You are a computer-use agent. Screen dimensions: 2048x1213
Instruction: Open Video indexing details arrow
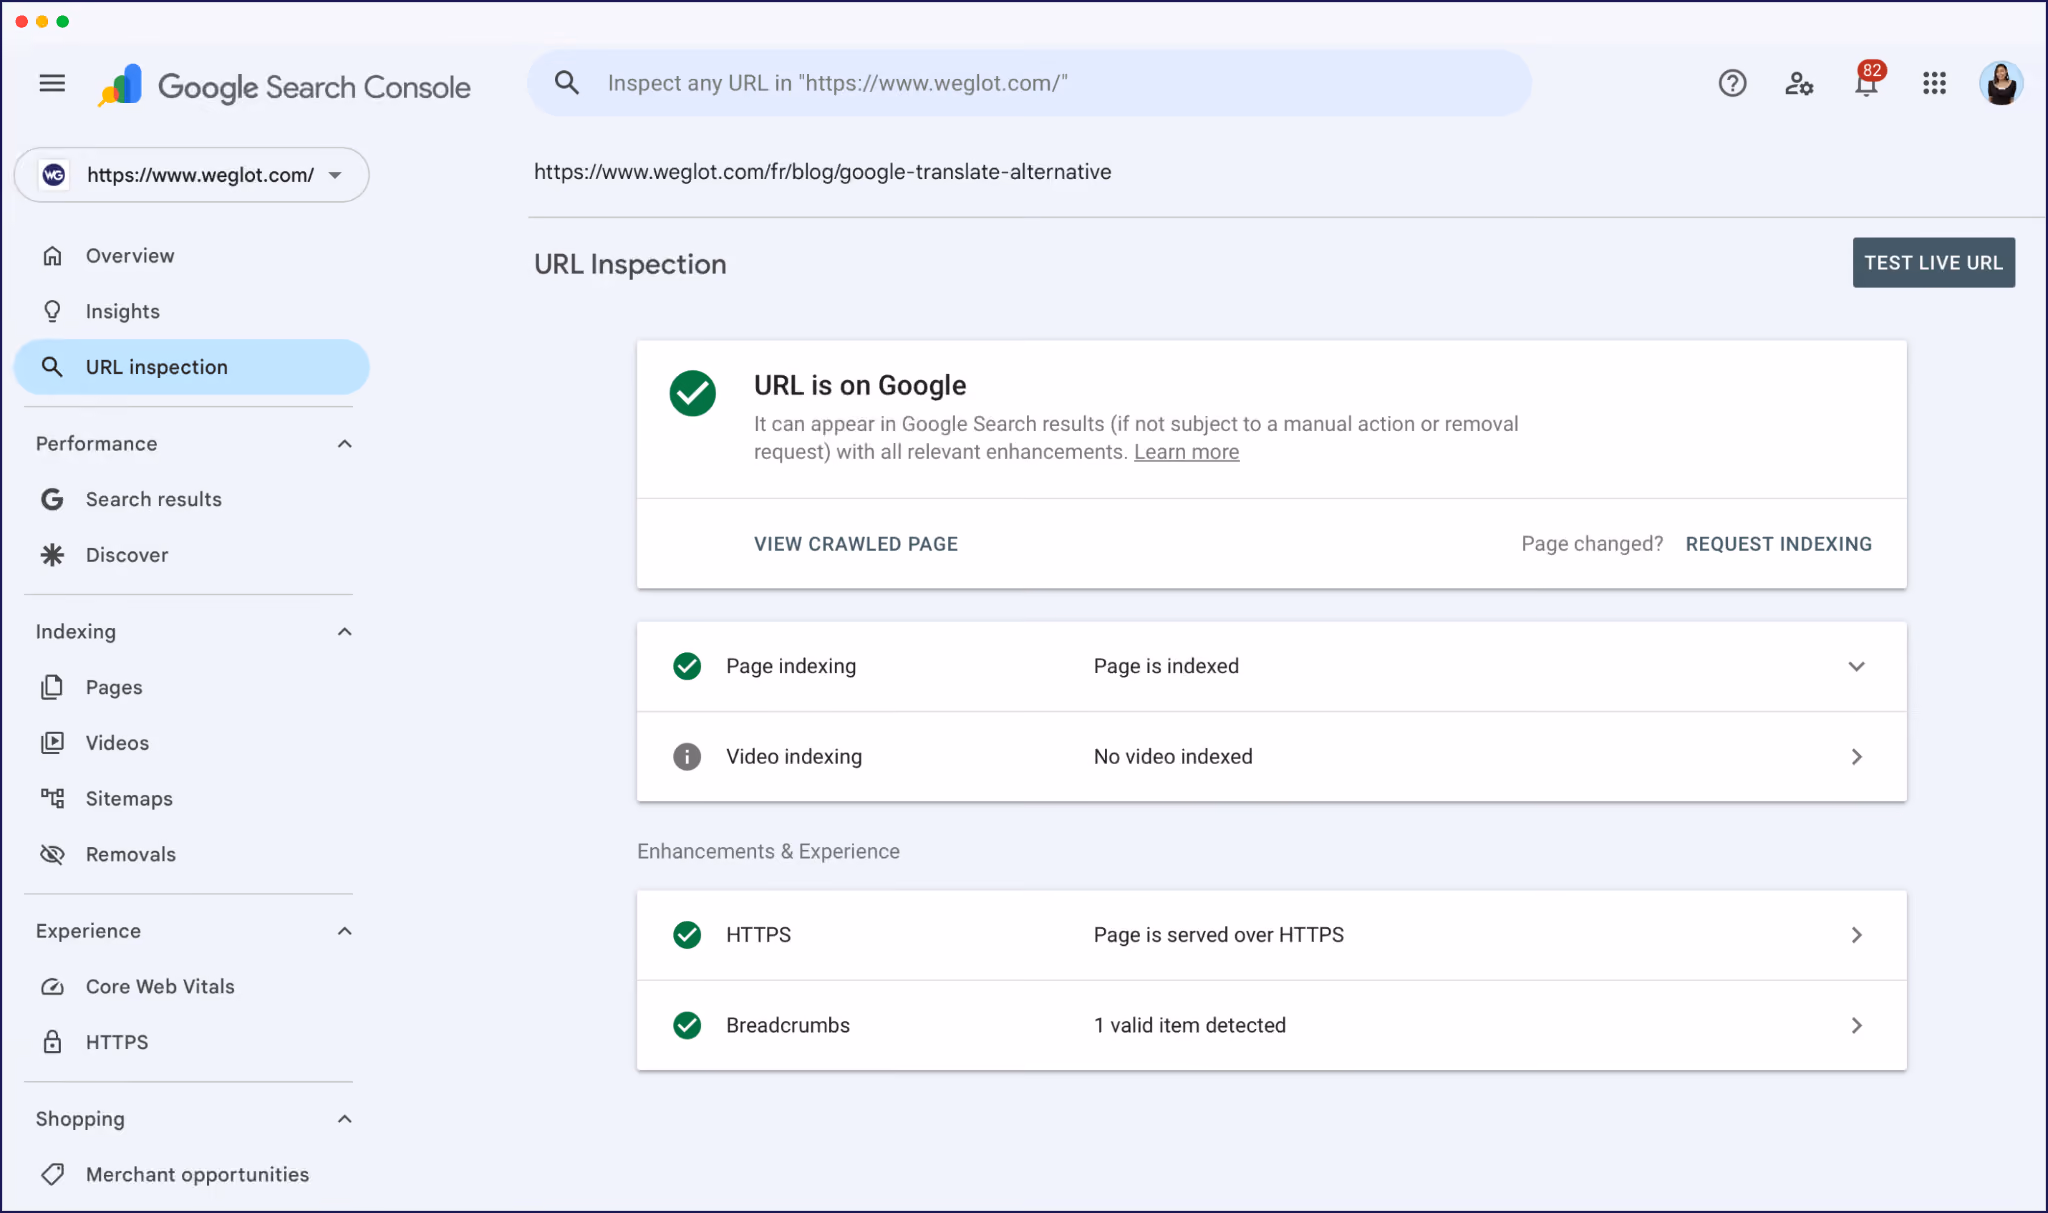point(1856,757)
